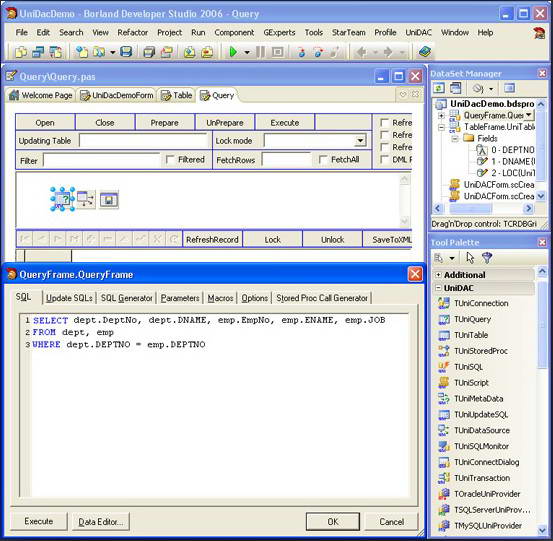Click the OK button
The width and height of the screenshot is (553, 541).
(x=333, y=522)
